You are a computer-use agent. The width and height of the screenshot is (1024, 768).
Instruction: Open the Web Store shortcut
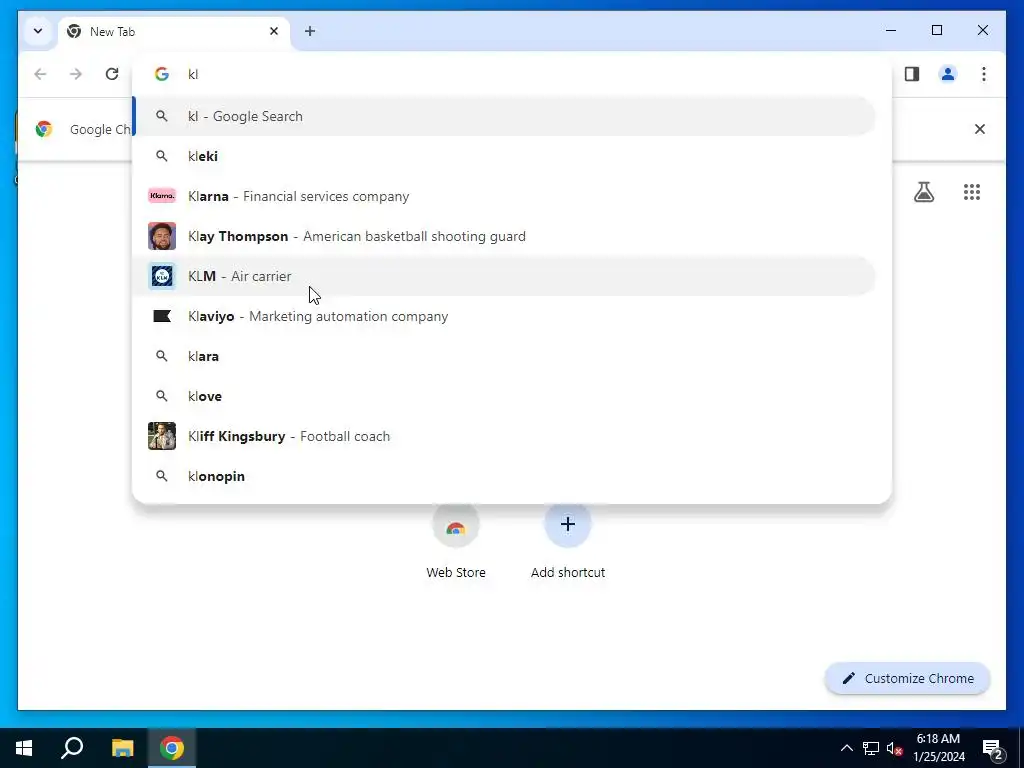456,542
